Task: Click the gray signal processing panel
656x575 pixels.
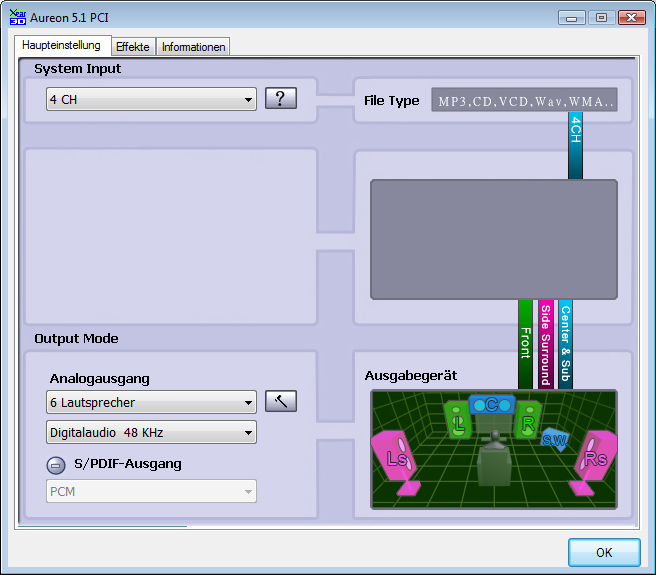Action: [494, 239]
